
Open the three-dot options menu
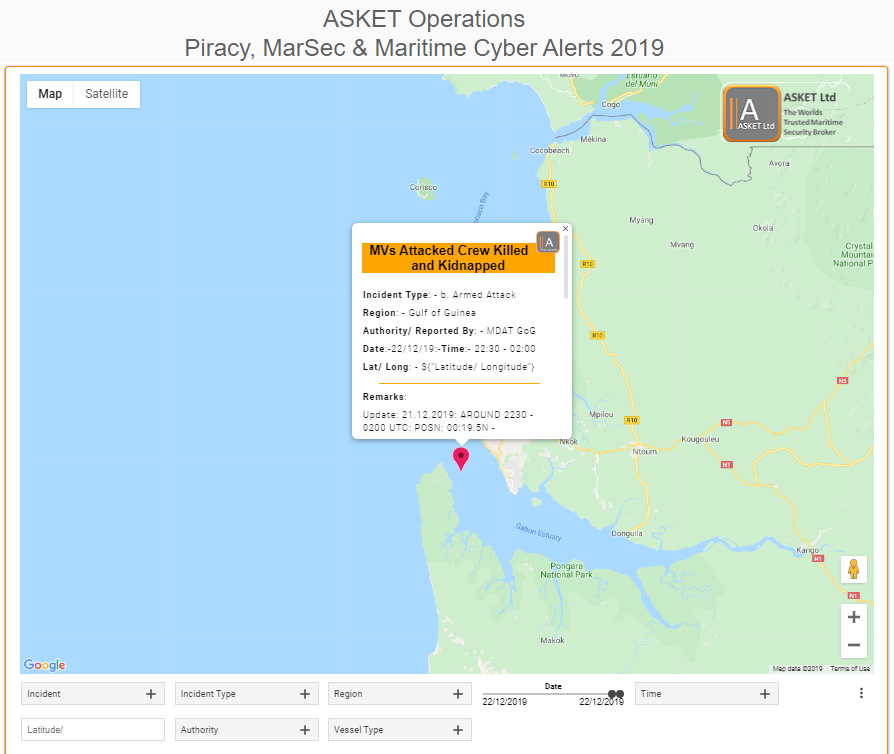point(861,693)
